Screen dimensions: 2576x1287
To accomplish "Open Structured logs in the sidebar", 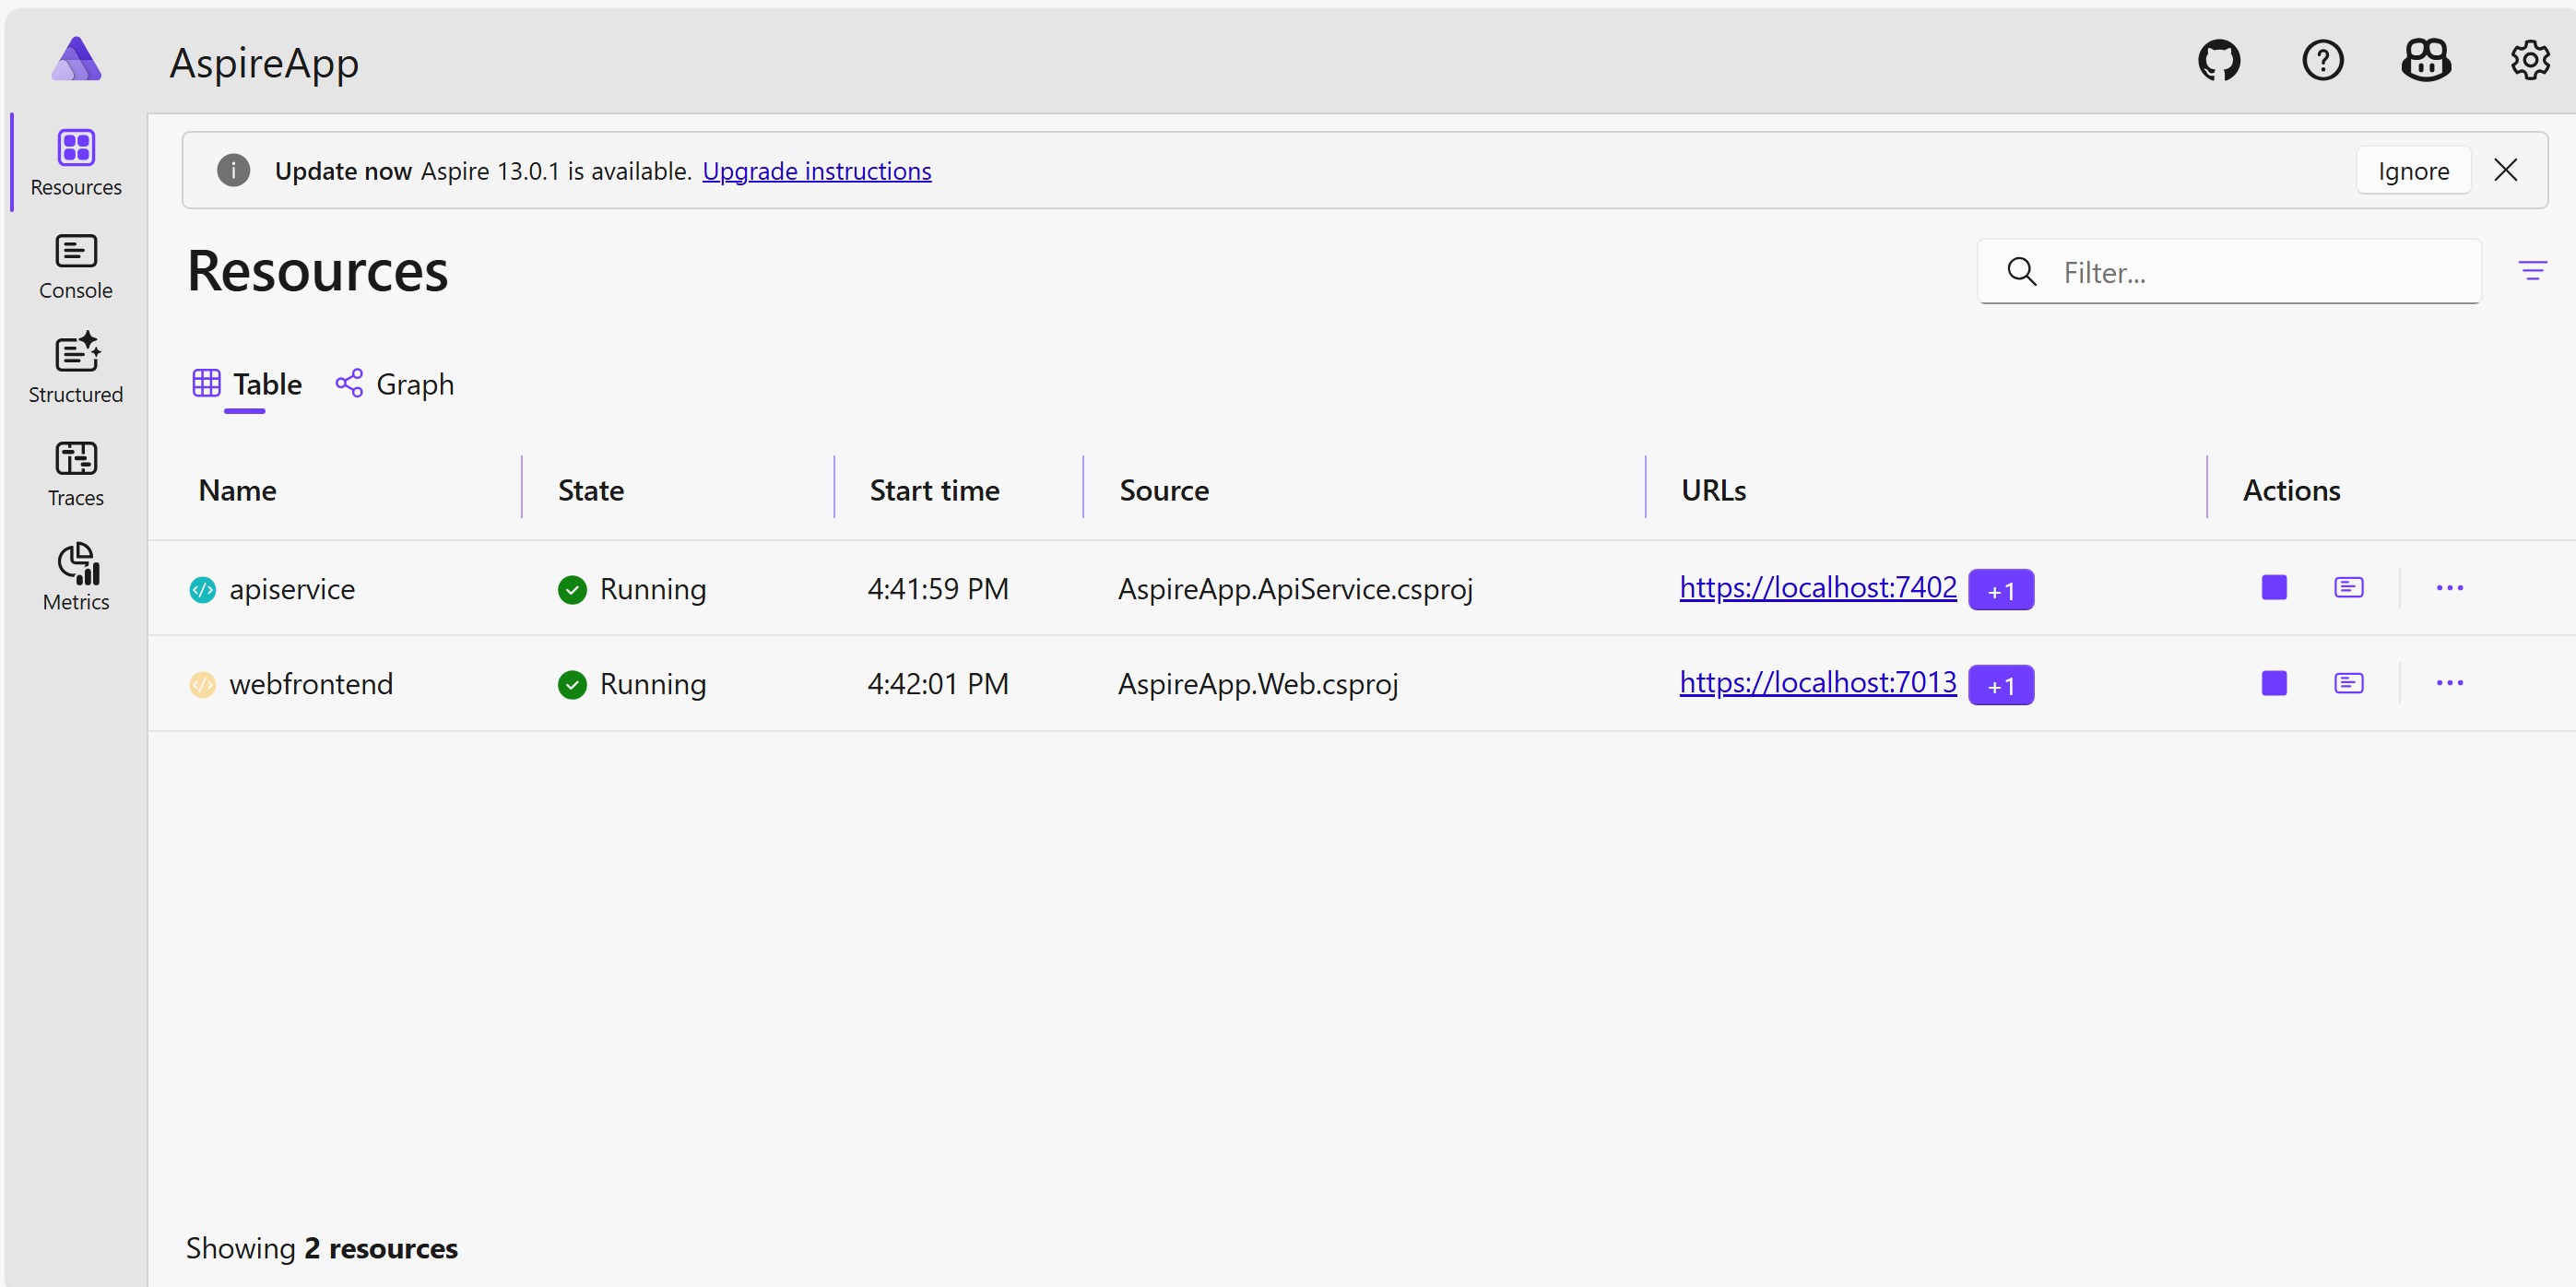I will [x=76, y=369].
